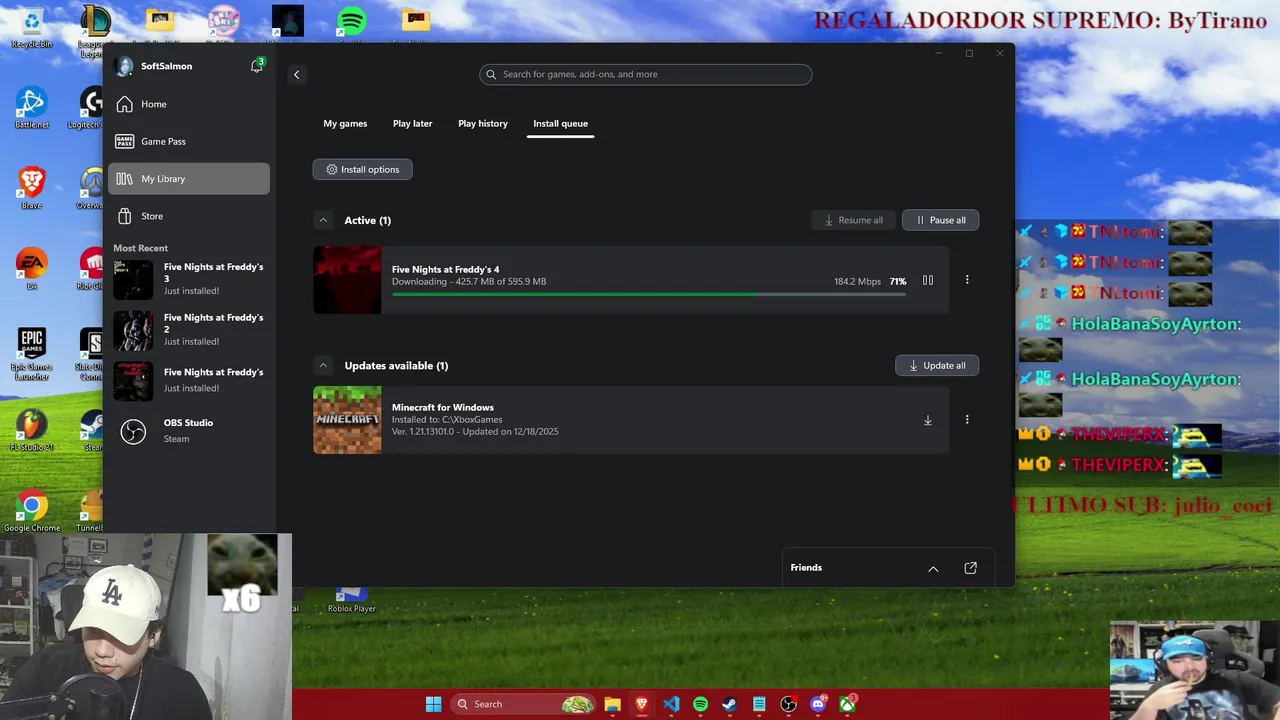1280x720 pixels.
Task: Click Resume all button
Action: [x=853, y=220]
